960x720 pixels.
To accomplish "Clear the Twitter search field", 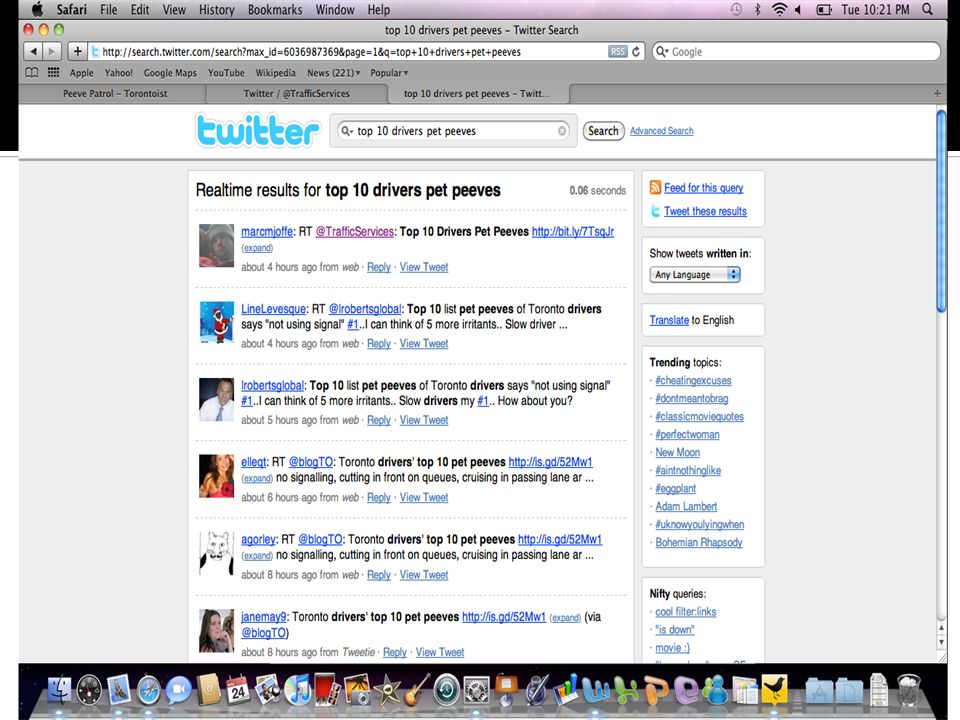I will [x=562, y=130].
